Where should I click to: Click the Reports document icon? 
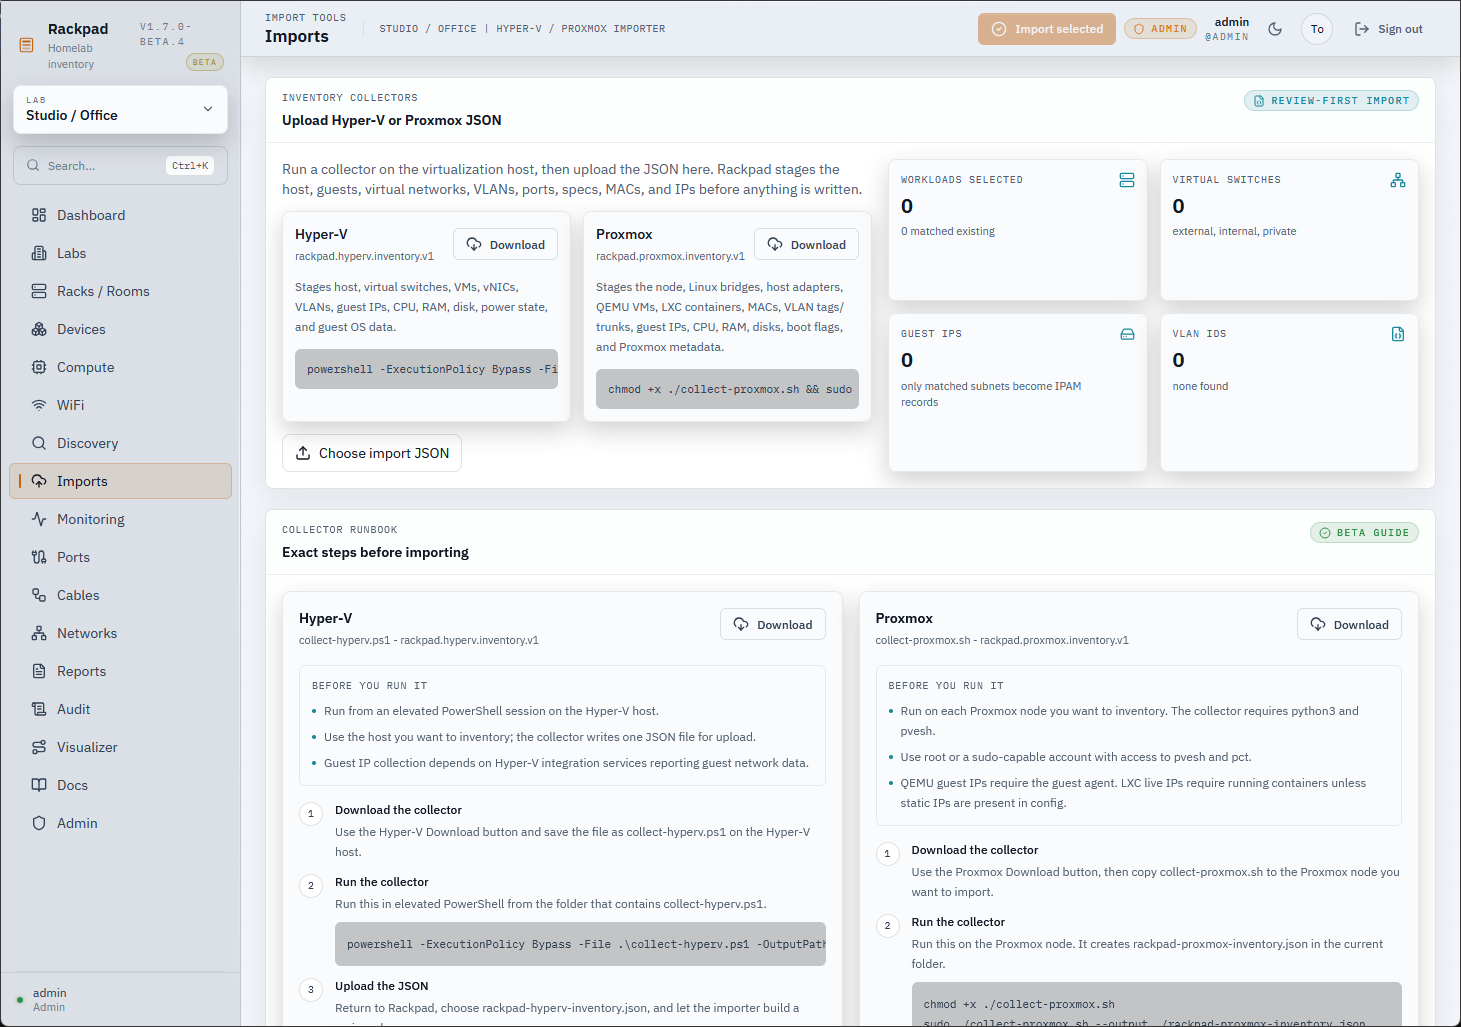click(x=39, y=671)
